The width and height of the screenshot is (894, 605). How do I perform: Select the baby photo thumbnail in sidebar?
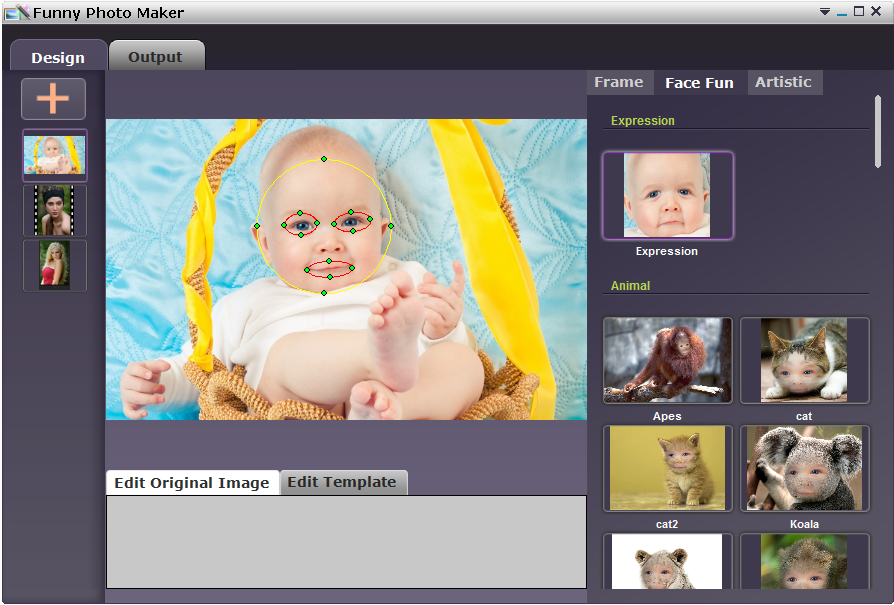coord(55,155)
